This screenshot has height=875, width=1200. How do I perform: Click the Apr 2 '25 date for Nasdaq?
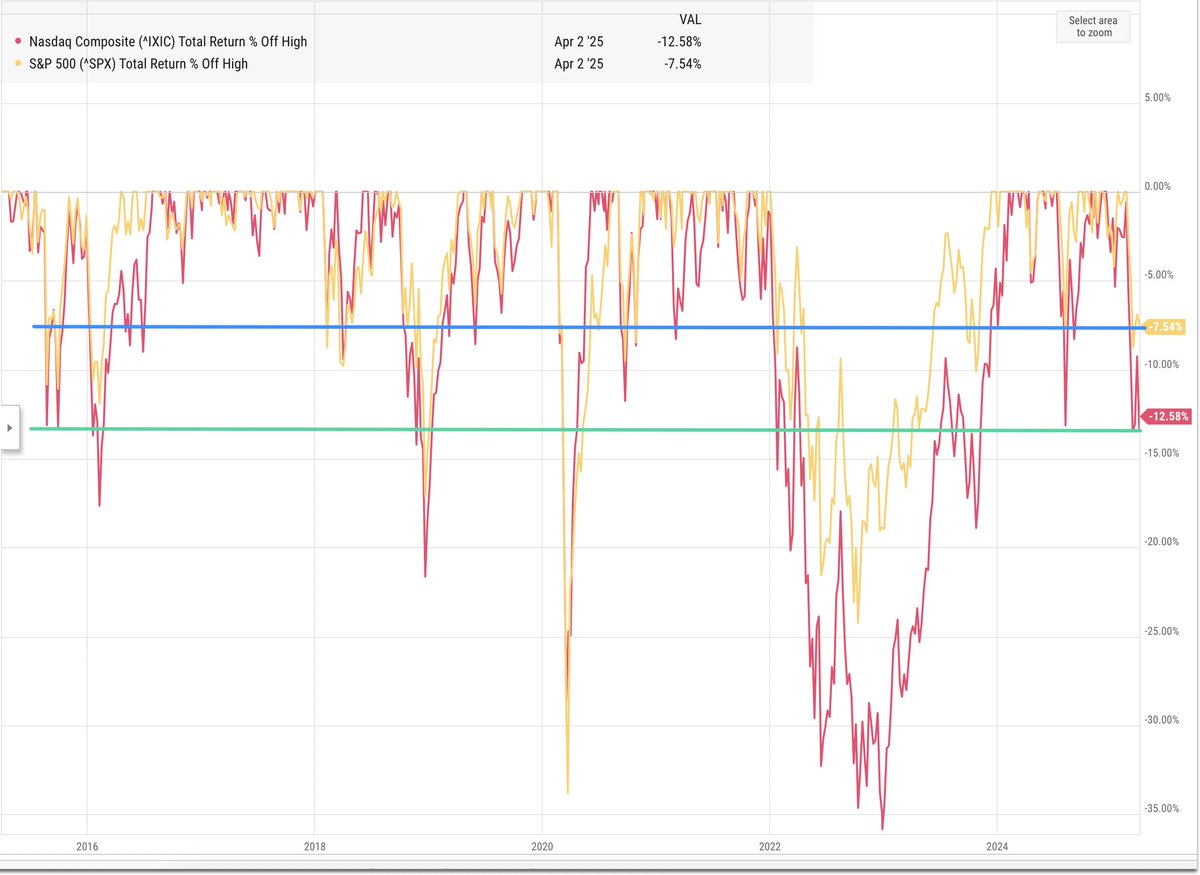coord(580,42)
